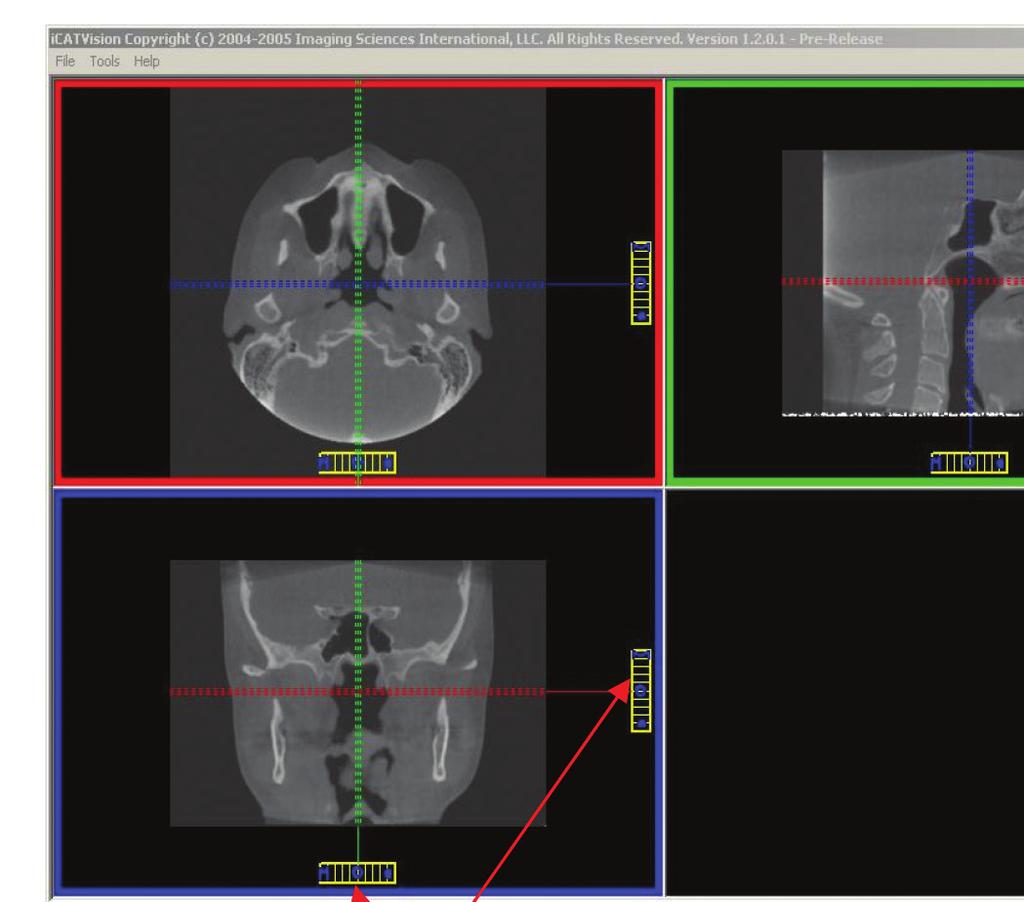Select the coronal skull image in blue-framed view
Screen dimensions: 1024x902
[358, 693]
